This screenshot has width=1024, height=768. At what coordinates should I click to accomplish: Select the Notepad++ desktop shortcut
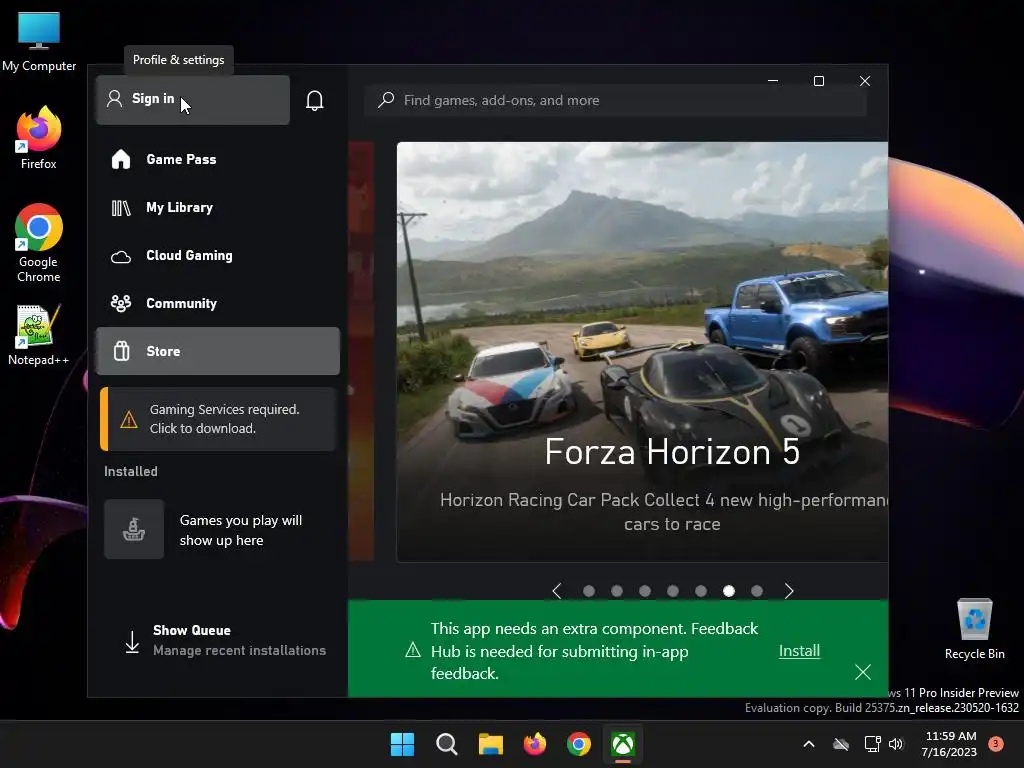[38, 335]
